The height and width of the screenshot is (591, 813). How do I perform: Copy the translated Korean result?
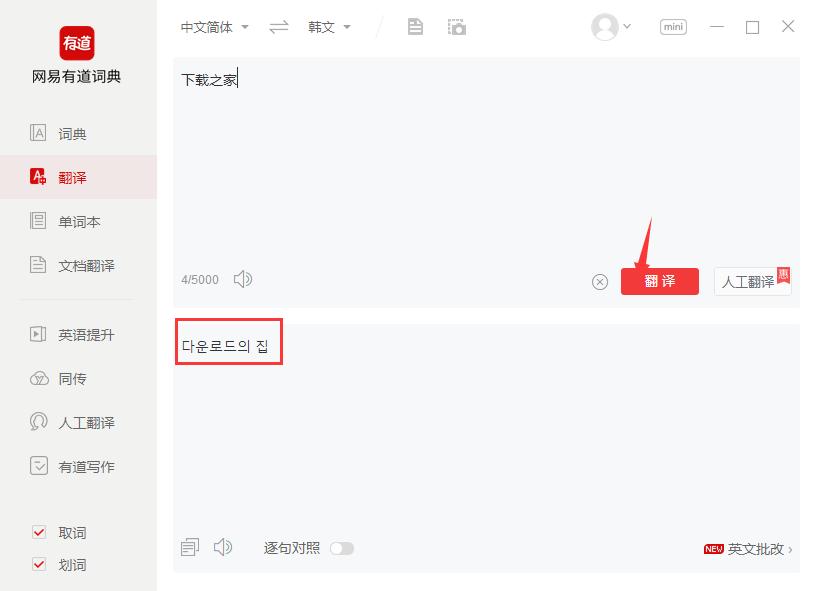pos(190,547)
